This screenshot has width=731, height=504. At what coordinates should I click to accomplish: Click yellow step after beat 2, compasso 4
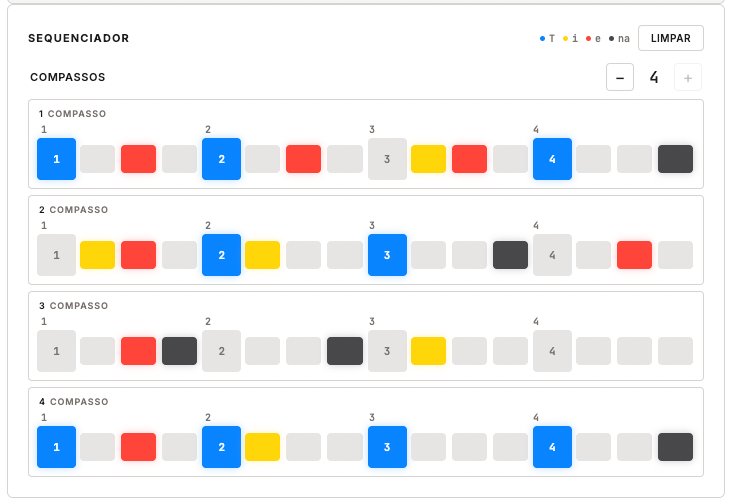pos(262,447)
